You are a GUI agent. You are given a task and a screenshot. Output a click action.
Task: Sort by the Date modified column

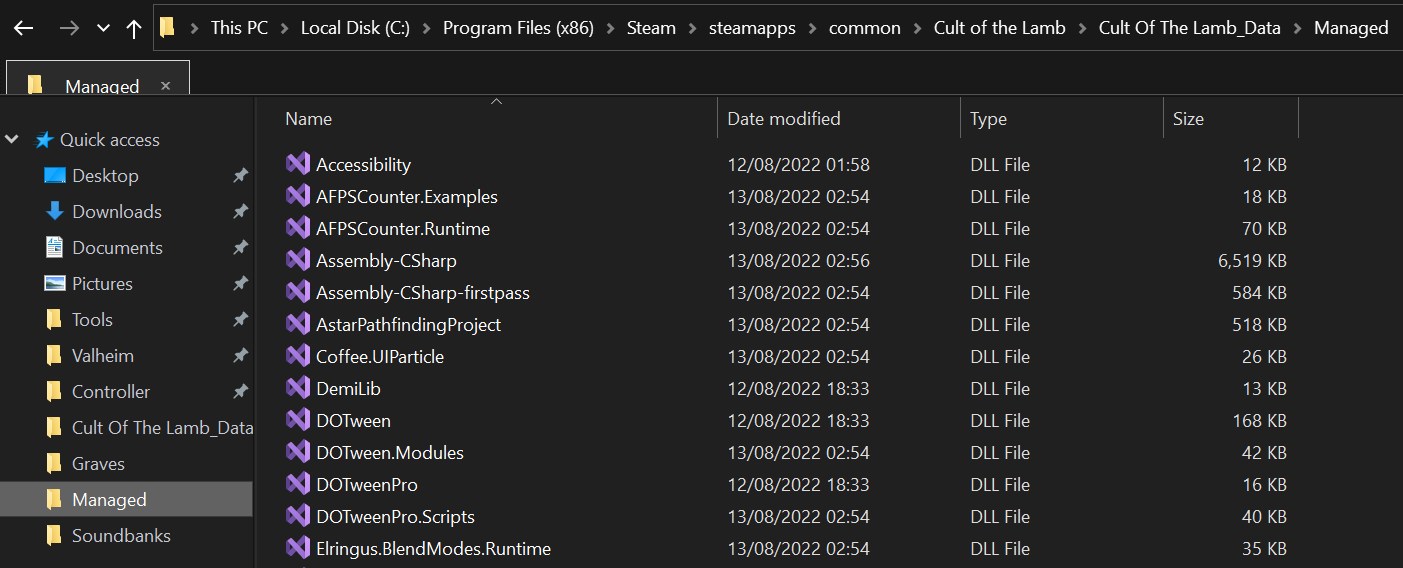point(783,119)
